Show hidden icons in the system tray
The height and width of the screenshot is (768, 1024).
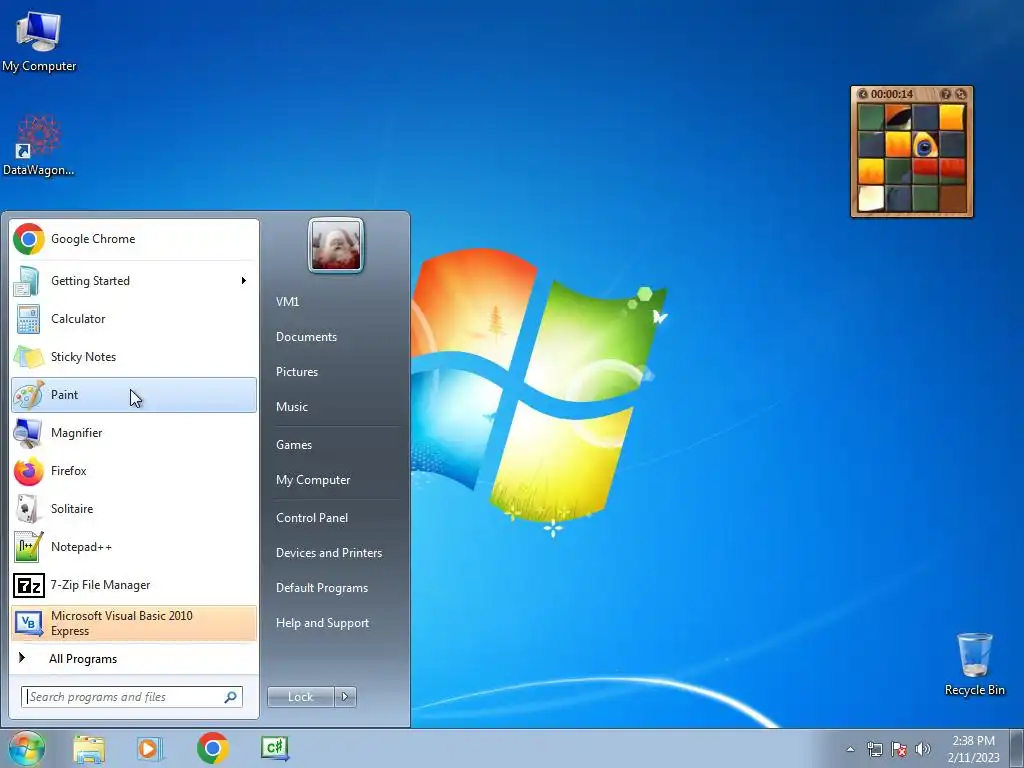850,749
